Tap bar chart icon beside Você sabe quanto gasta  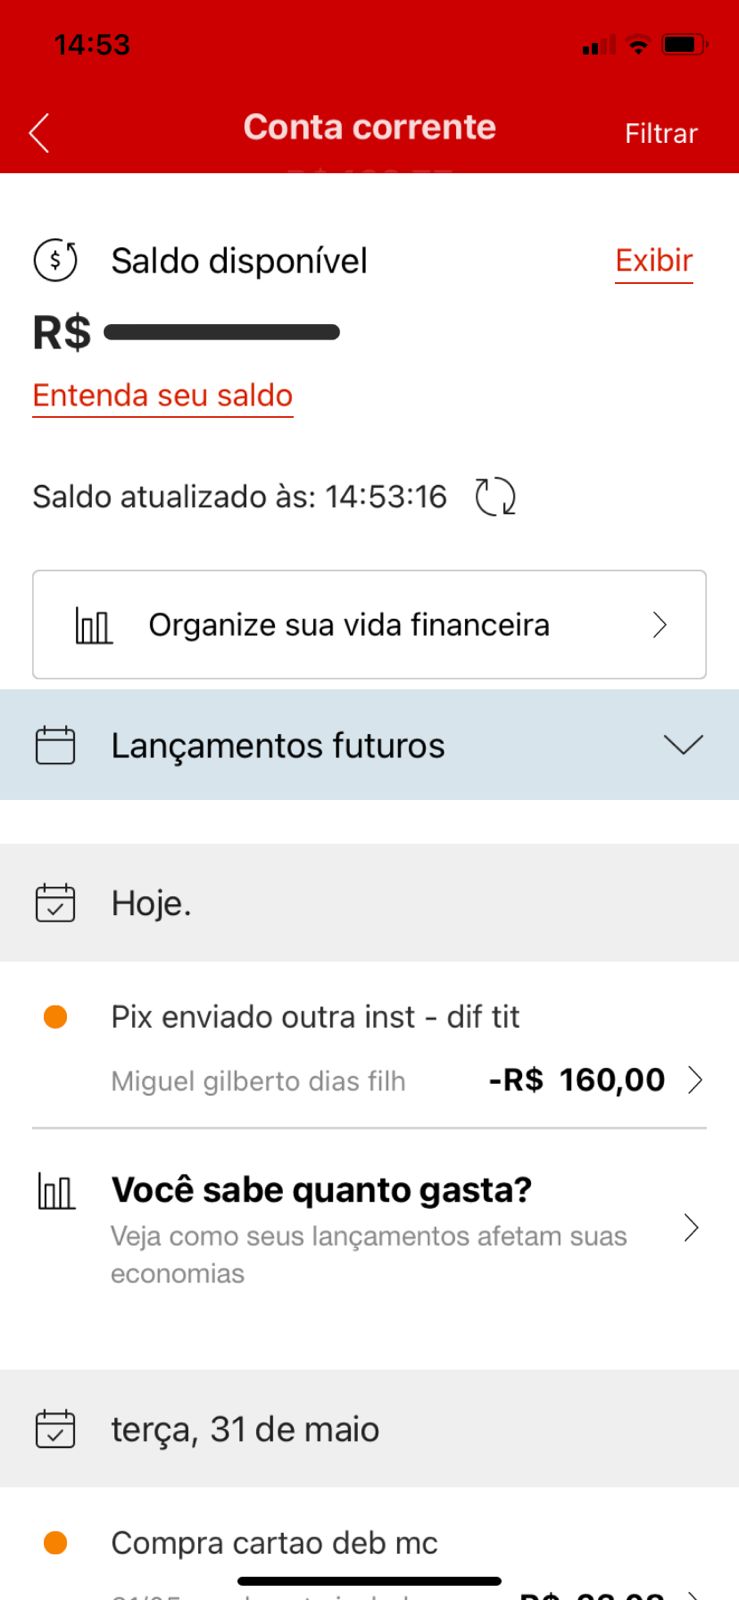point(56,1191)
